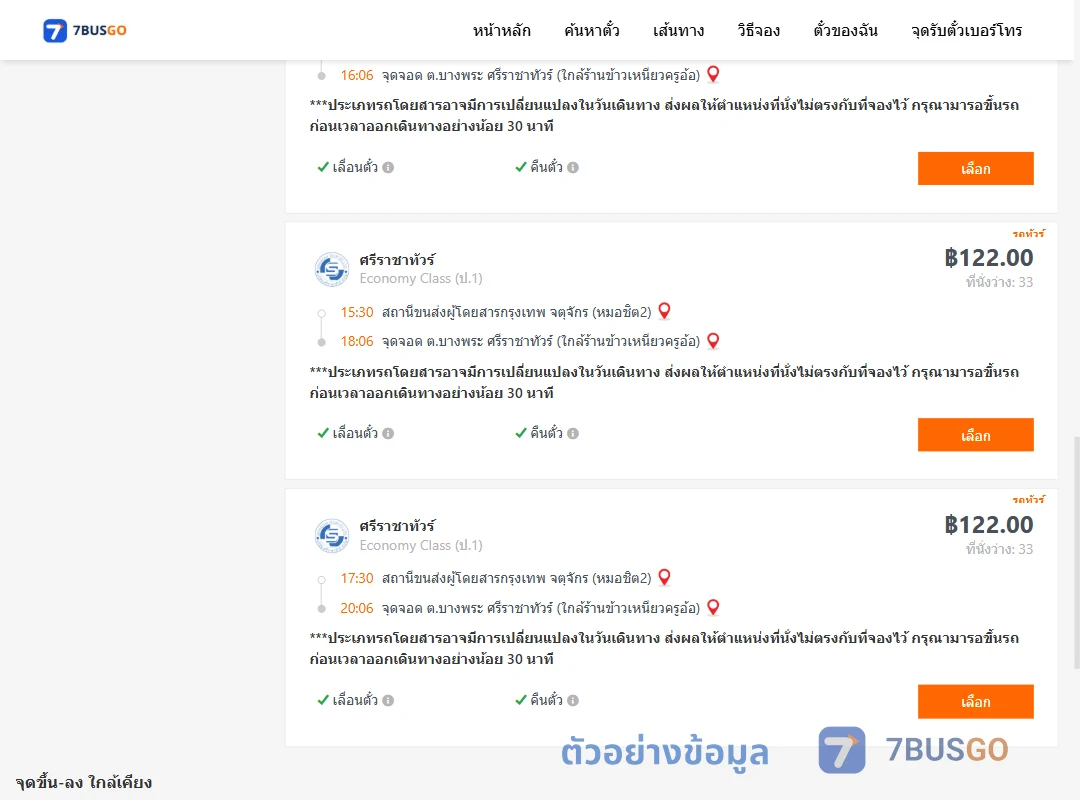Screen dimensions: 1080x800
Task: Click operator logo of 15:30 ศรีราชาทัวร์ trip
Action: click(332, 269)
